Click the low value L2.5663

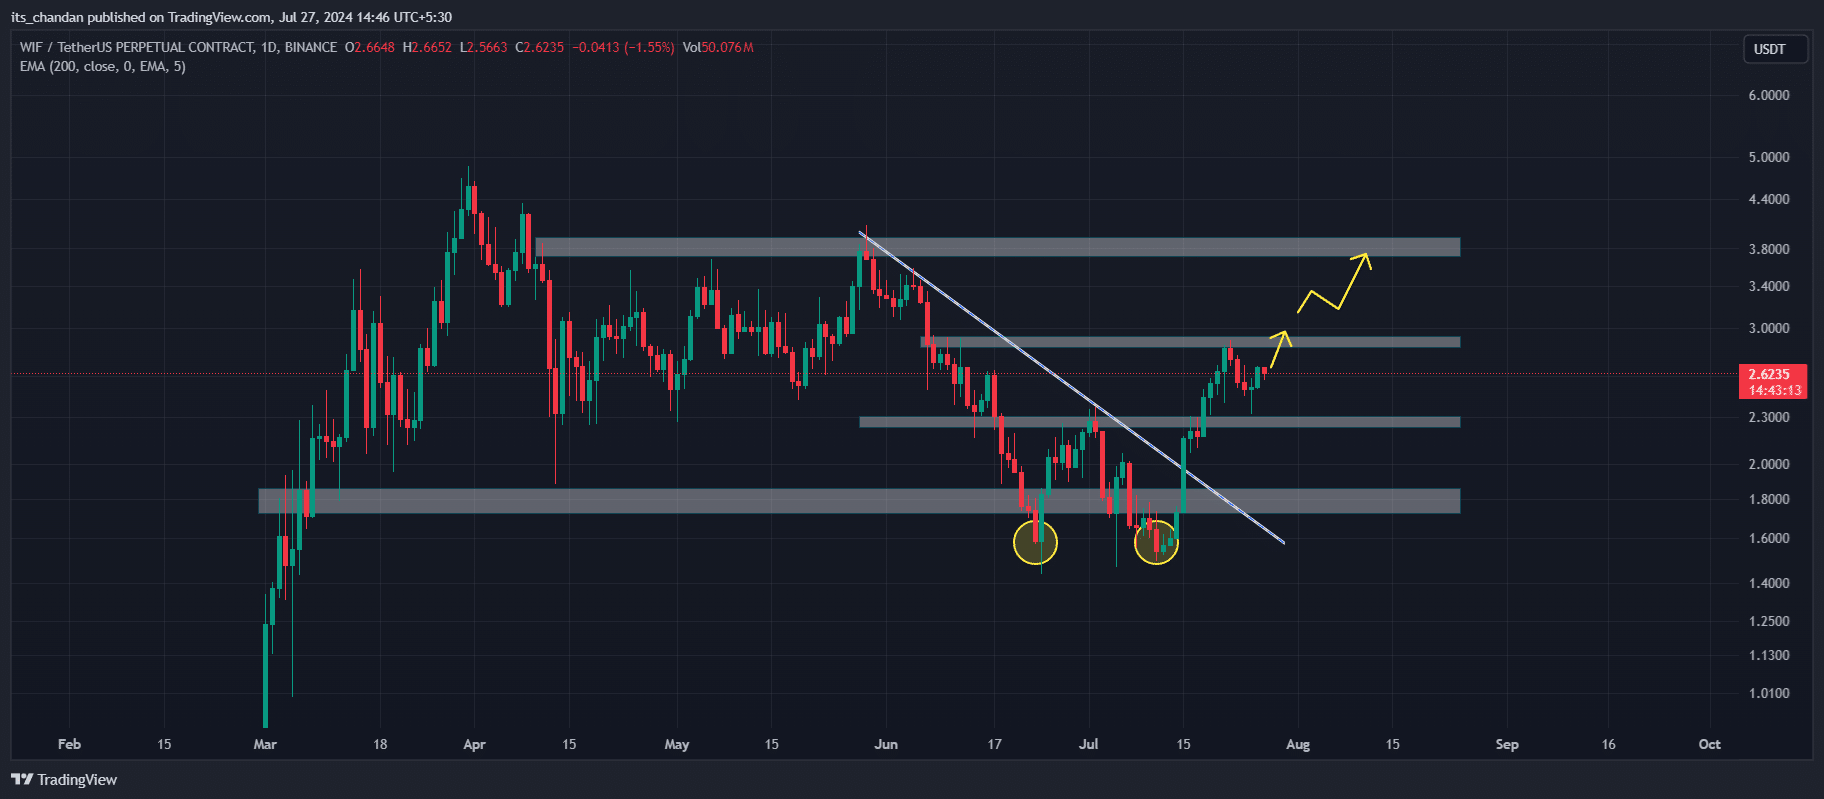pos(484,47)
